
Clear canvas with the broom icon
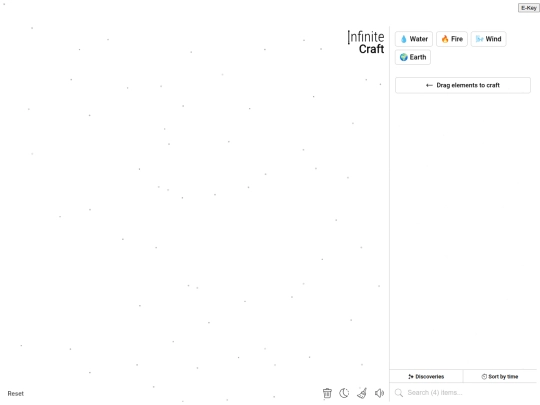coord(362,393)
